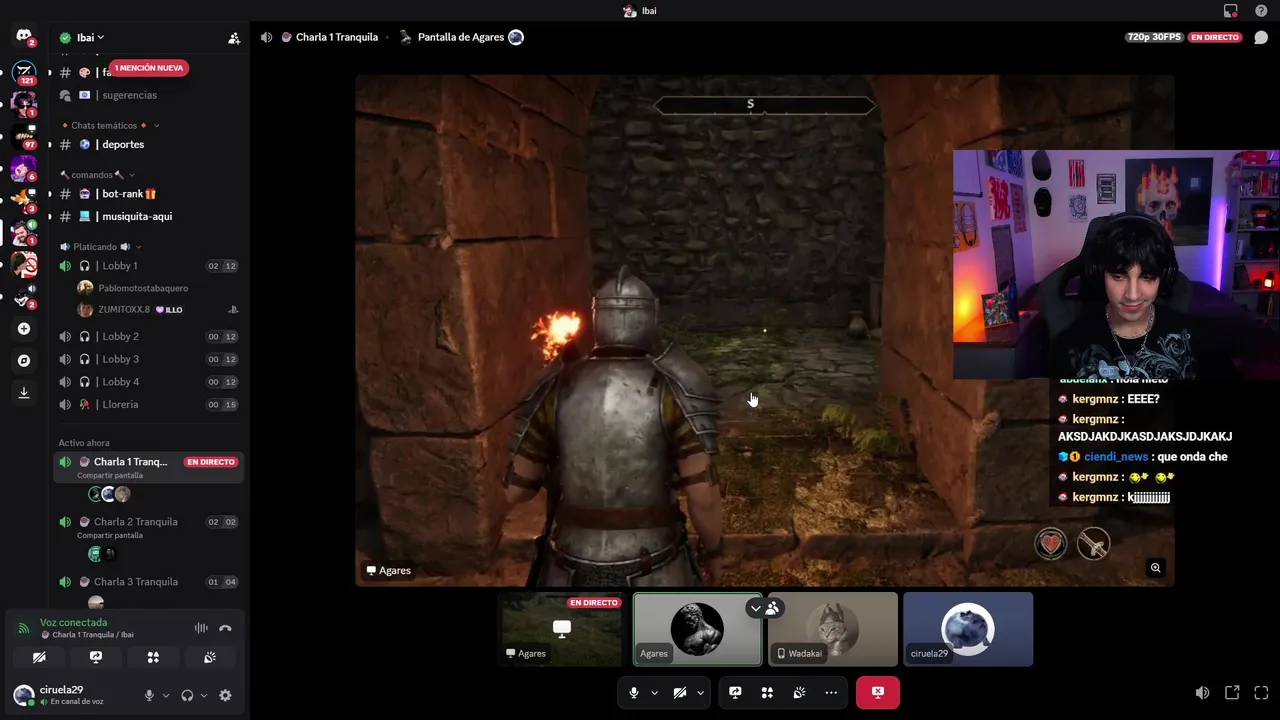Disconnect from voice using phone icon
This screenshot has height=720, width=1280.
[x=225, y=628]
